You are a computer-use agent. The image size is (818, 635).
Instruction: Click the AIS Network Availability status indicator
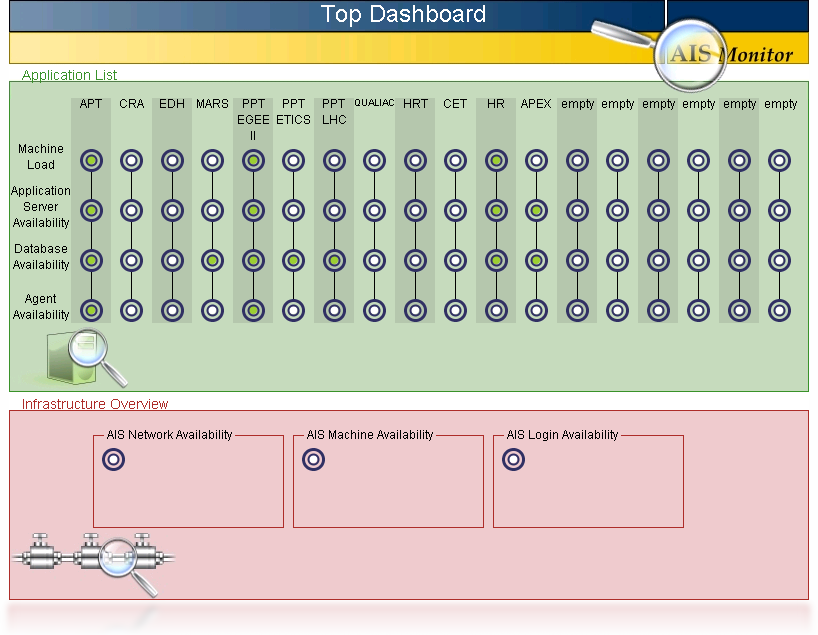coord(114,460)
